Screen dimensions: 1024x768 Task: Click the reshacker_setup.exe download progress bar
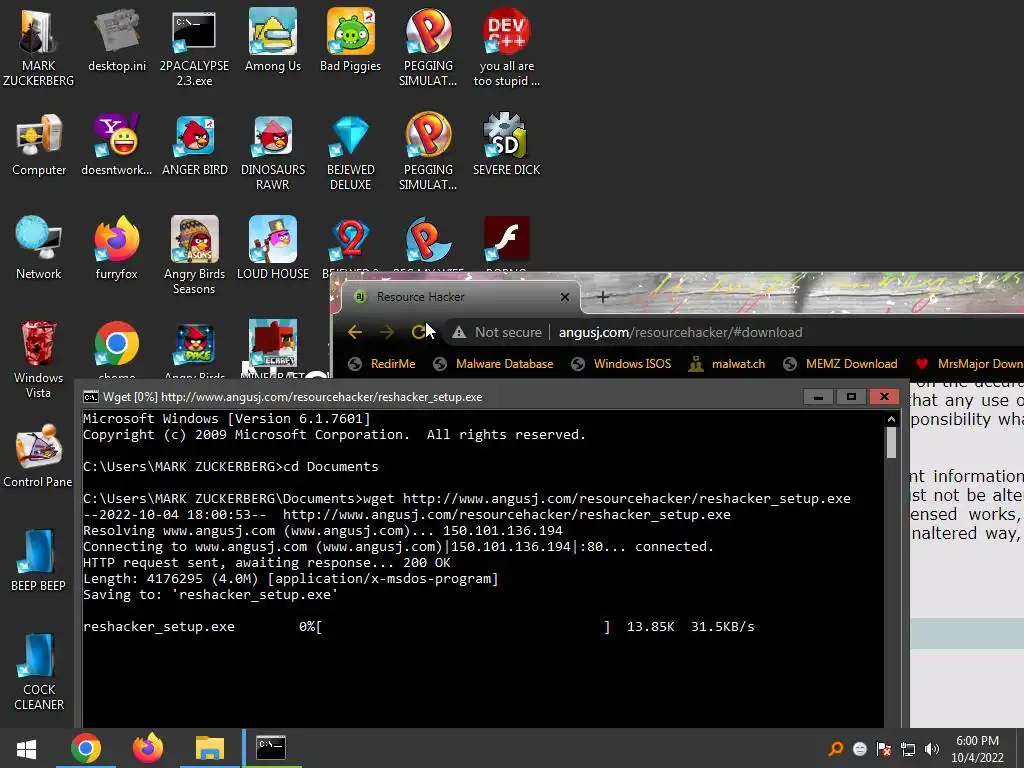(x=463, y=627)
